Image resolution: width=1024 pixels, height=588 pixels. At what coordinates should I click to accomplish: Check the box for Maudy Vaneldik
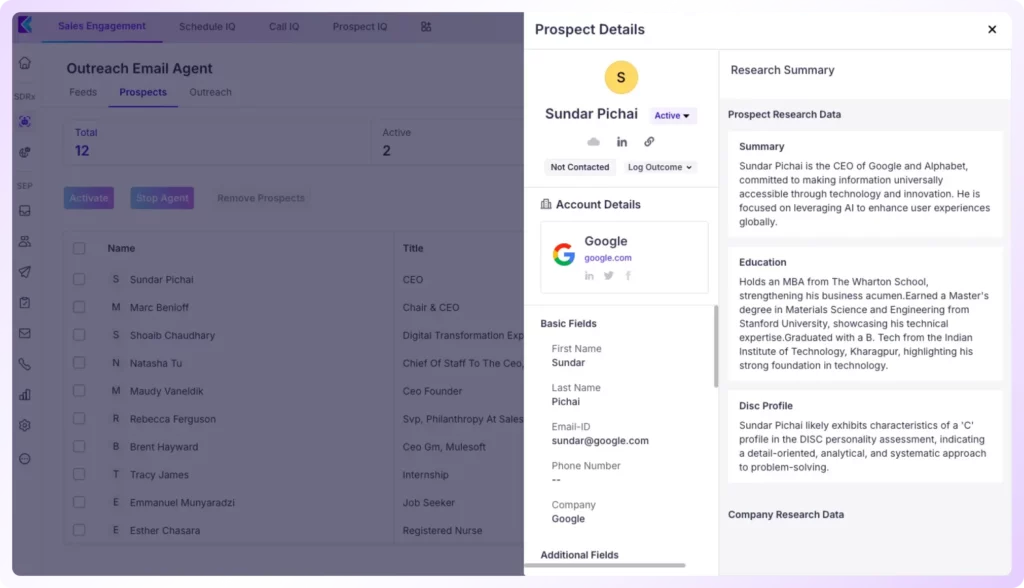click(x=79, y=391)
